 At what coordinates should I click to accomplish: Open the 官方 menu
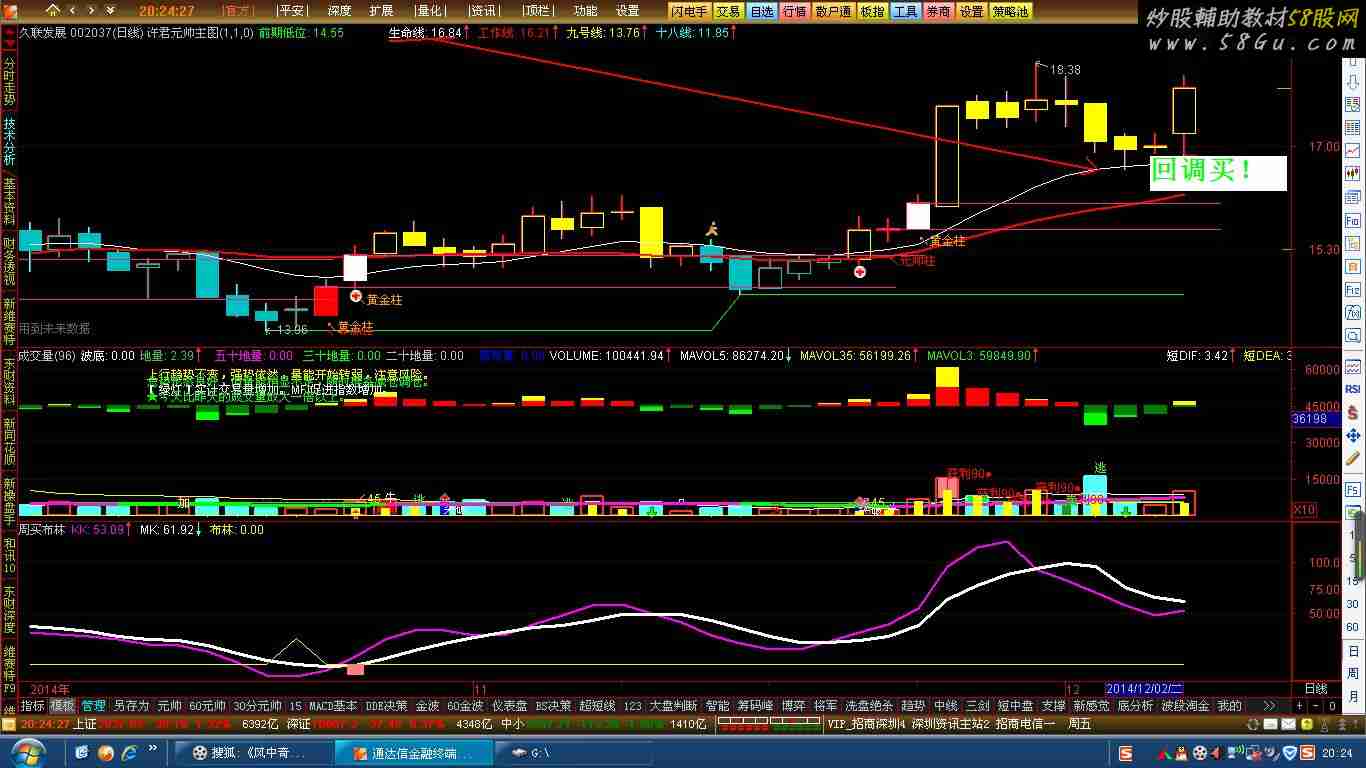coord(238,11)
